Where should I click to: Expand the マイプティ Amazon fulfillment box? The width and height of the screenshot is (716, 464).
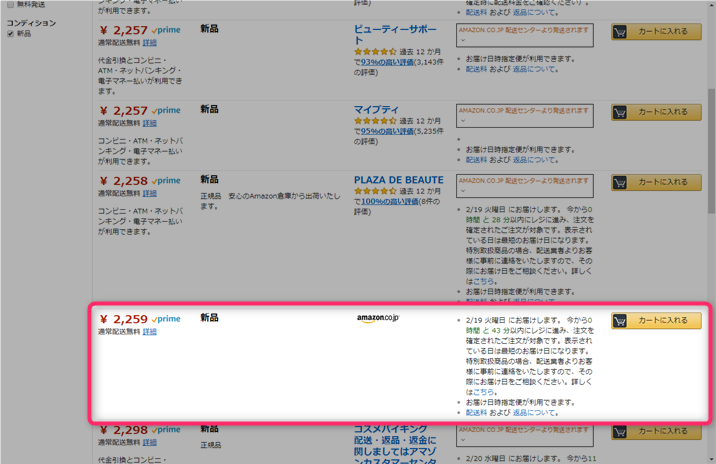525,116
